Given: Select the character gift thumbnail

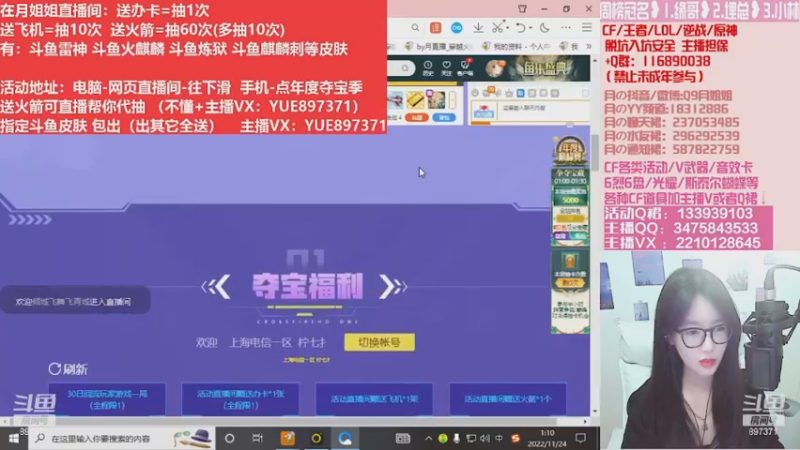Looking at the screenshot, I should [x=436, y=99].
